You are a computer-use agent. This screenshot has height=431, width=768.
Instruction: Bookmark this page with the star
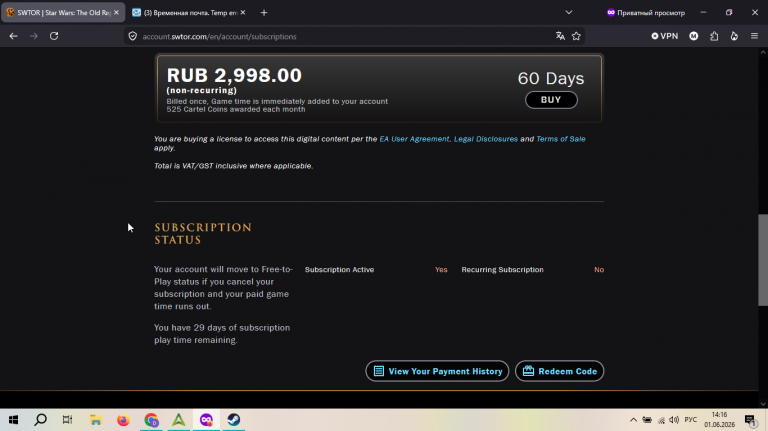[x=576, y=36]
